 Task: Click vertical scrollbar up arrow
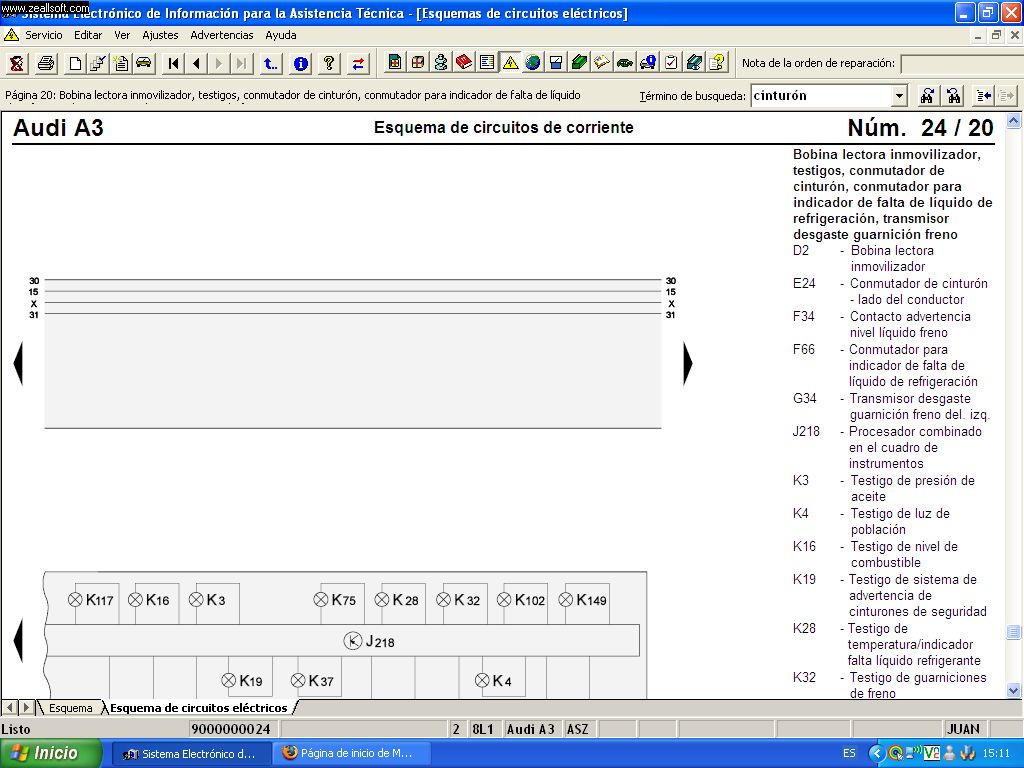[1014, 120]
